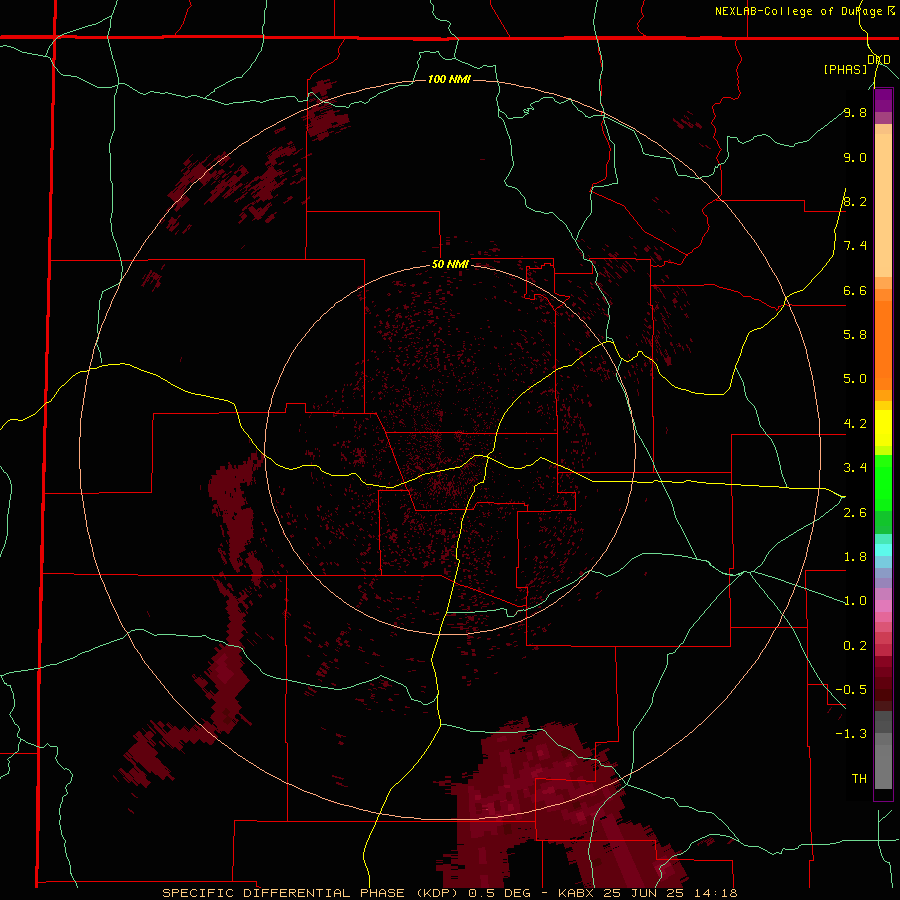Screen dimensions: 900x900
Task: Select the 8.2 scale label
Action: (x=855, y=201)
